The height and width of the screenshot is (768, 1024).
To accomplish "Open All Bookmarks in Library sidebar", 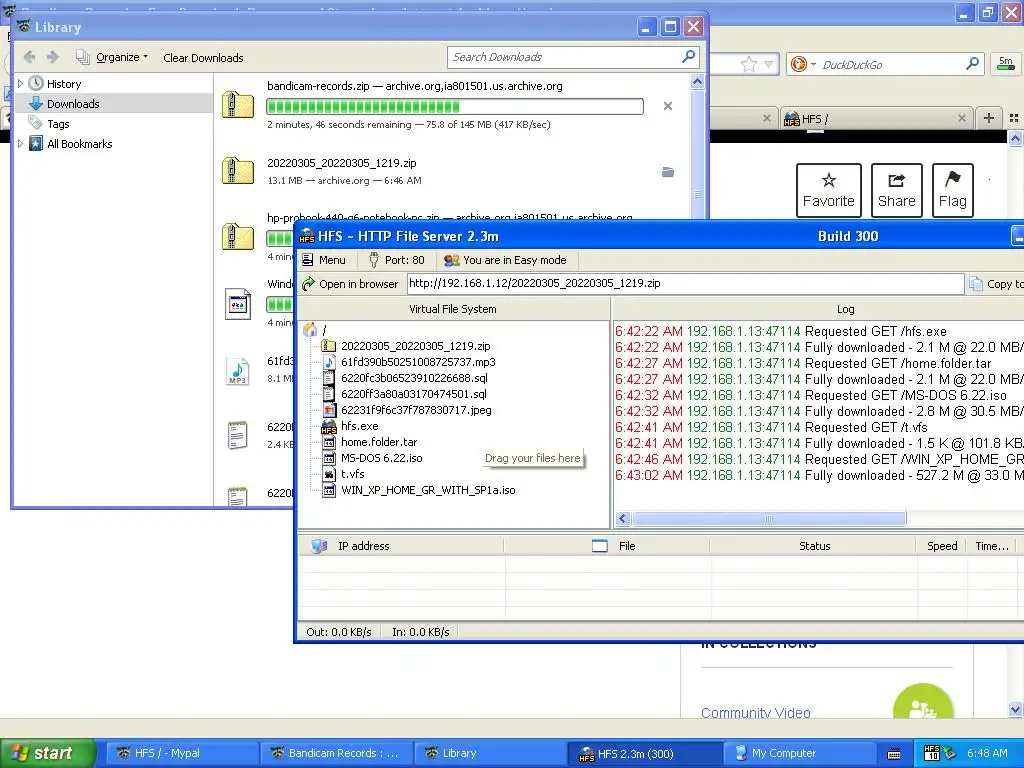I will pos(79,144).
